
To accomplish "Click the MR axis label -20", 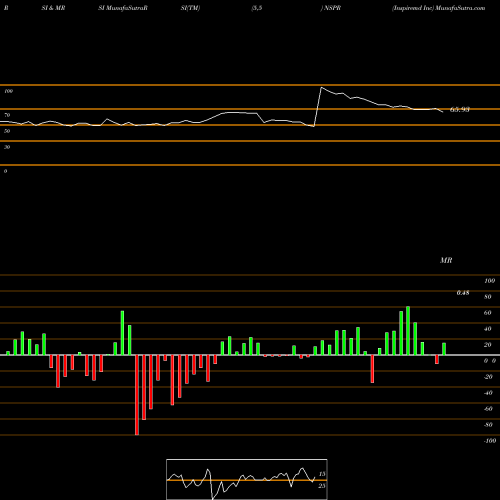I will tap(488, 377).
